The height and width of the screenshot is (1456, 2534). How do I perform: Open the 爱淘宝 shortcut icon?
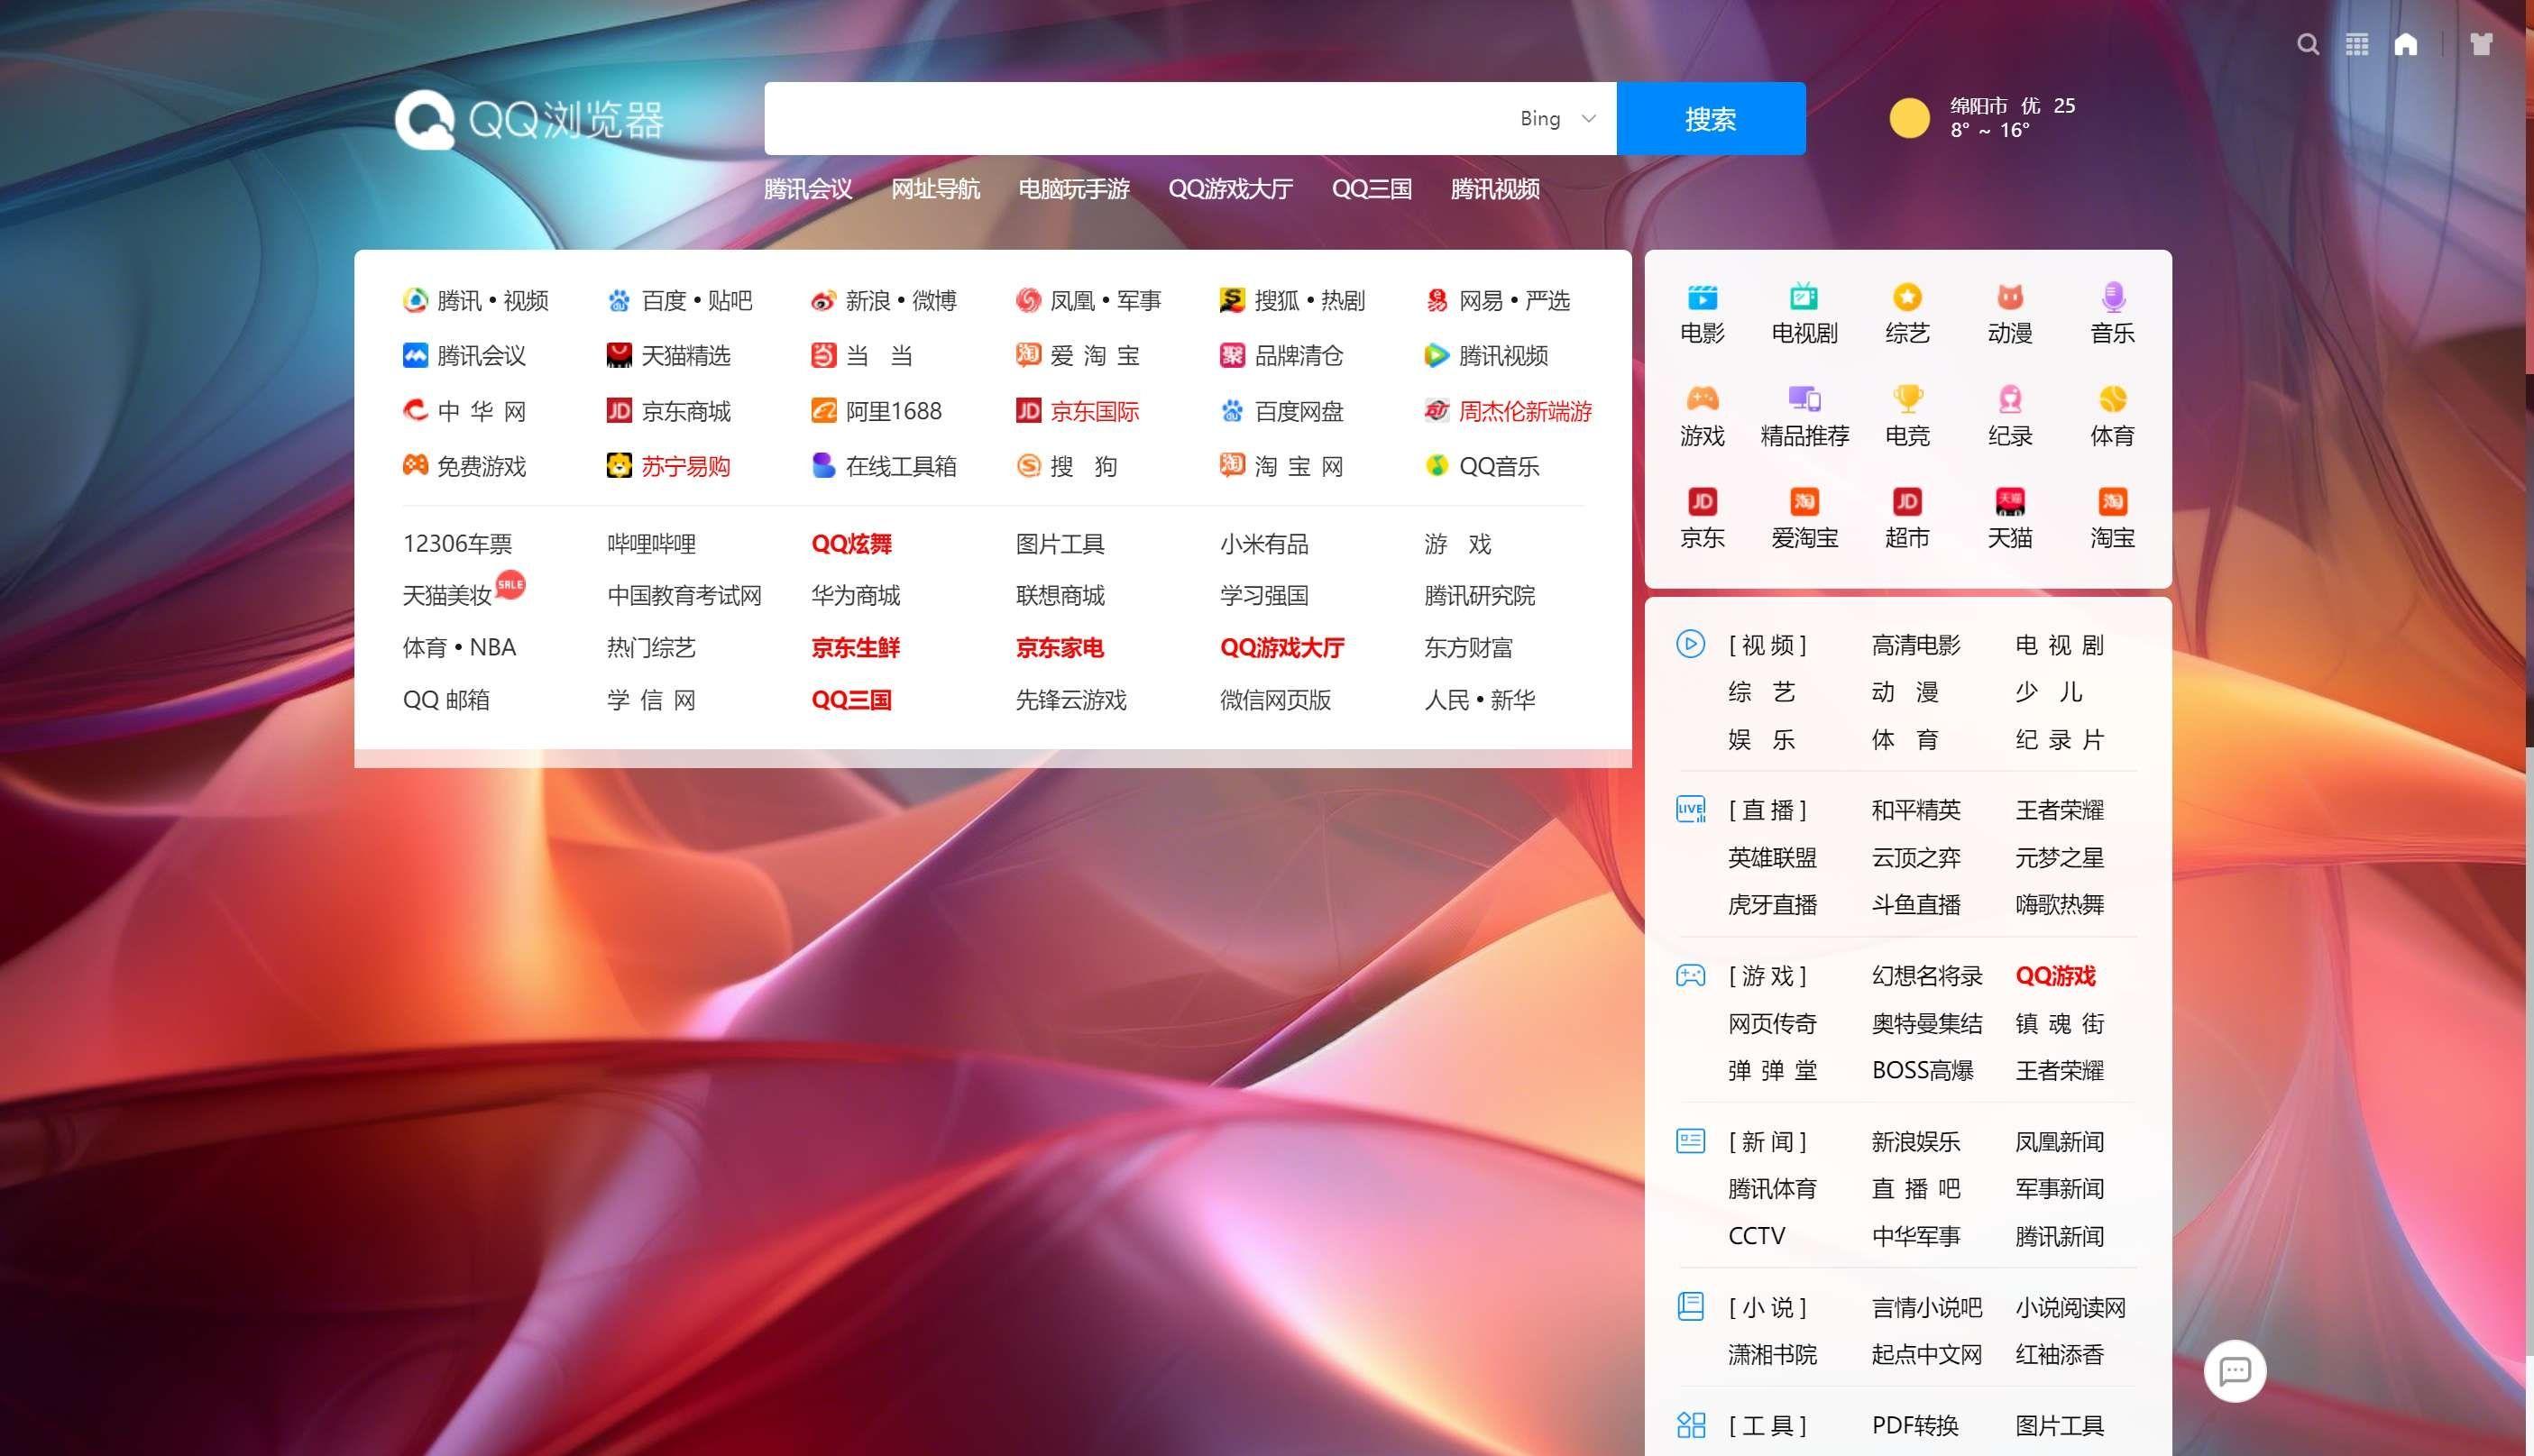(x=1804, y=502)
